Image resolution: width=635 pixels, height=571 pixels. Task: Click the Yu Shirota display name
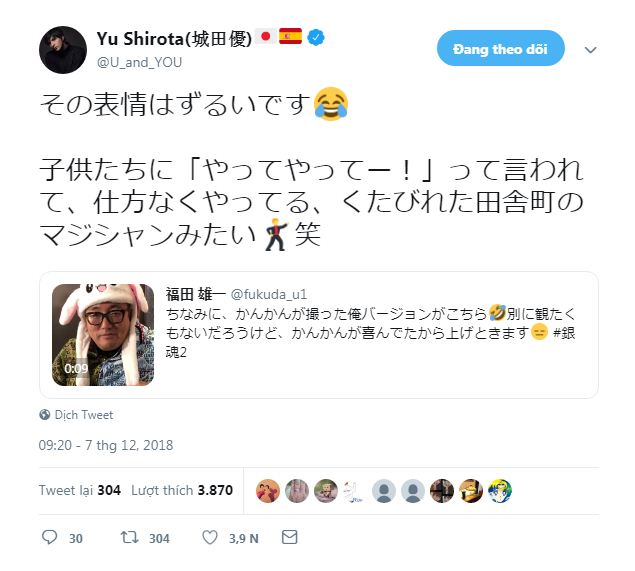(x=174, y=38)
